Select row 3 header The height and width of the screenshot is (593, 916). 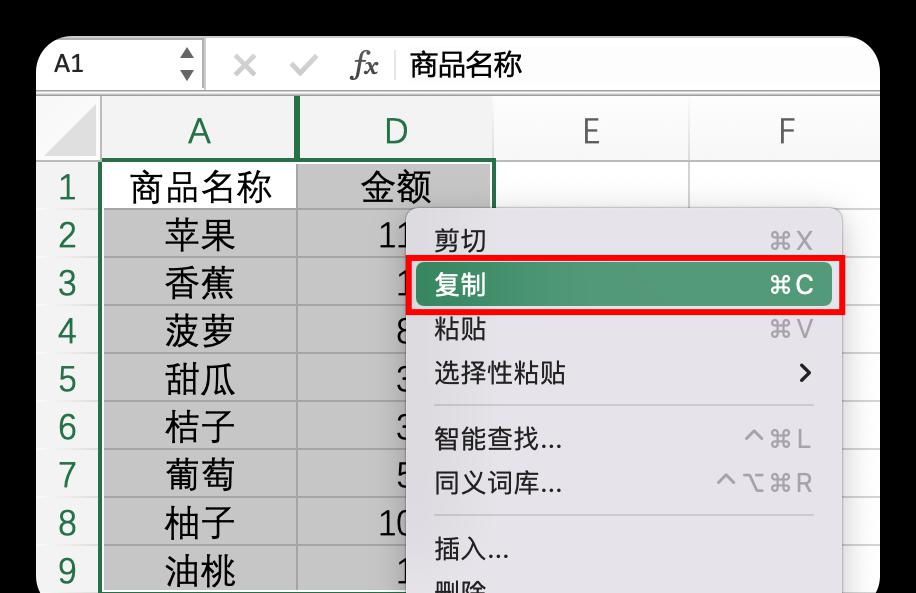68,282
